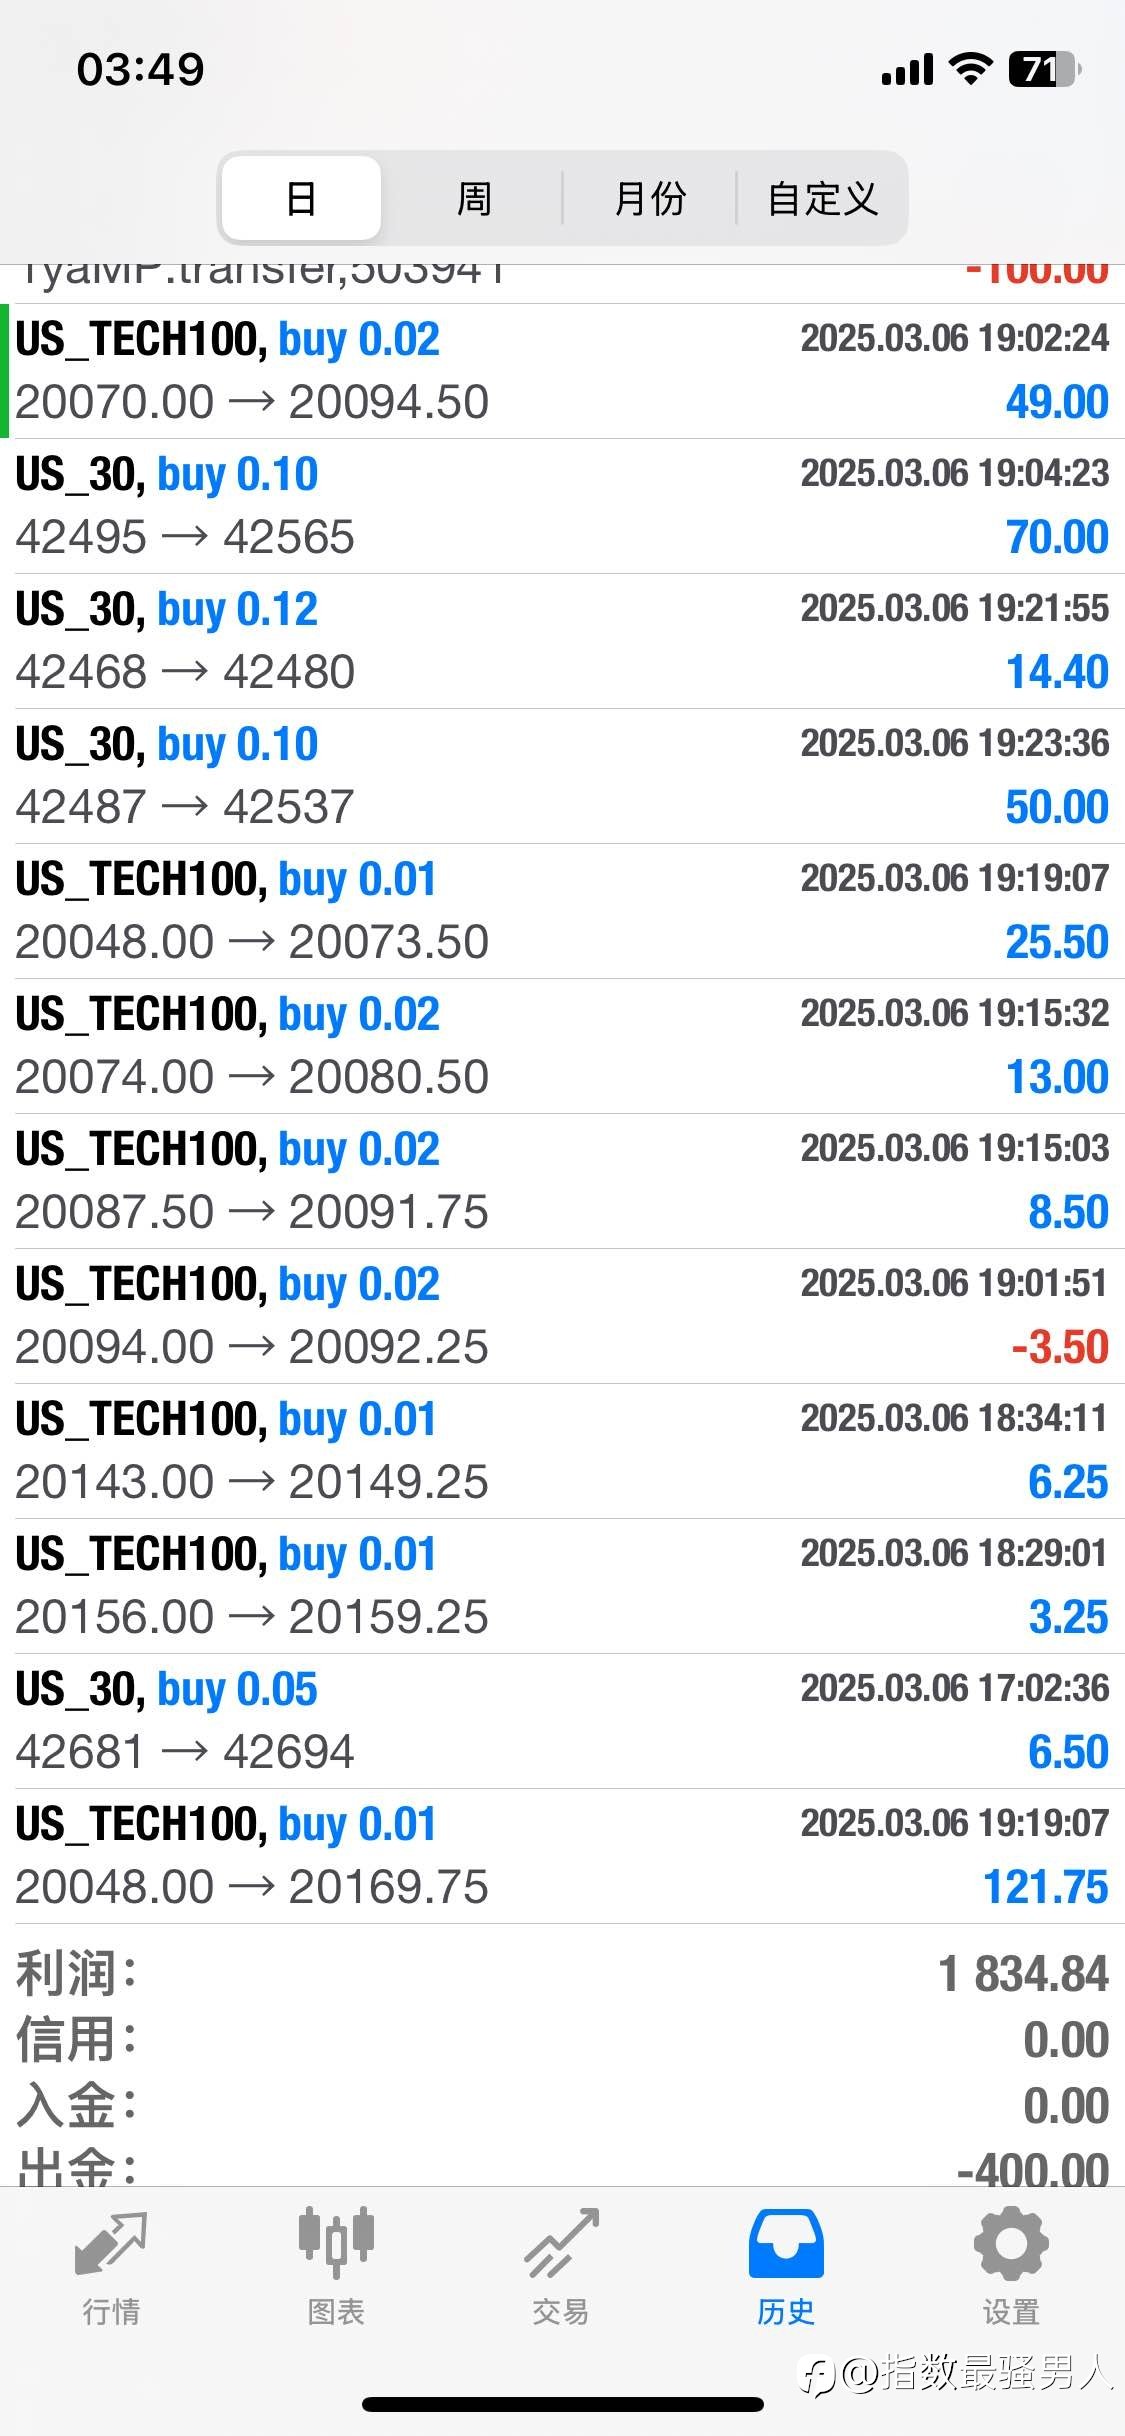
Task: Select the trade with loss -3.50
Action: 562,1316
